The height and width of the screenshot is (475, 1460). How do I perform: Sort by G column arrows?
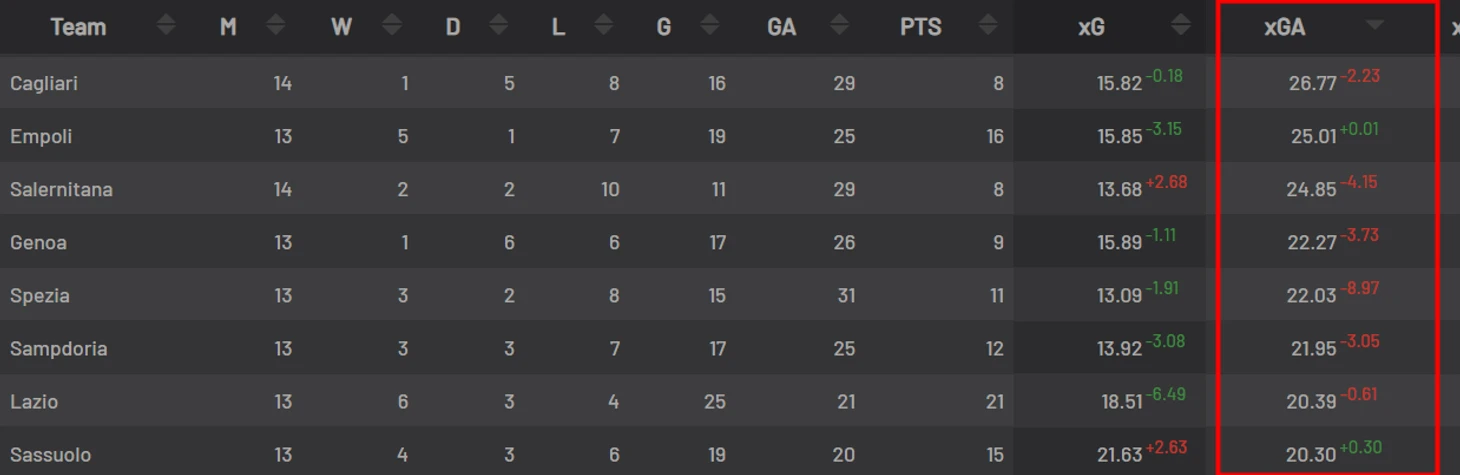pyautogui.click(x=709, y=26)
